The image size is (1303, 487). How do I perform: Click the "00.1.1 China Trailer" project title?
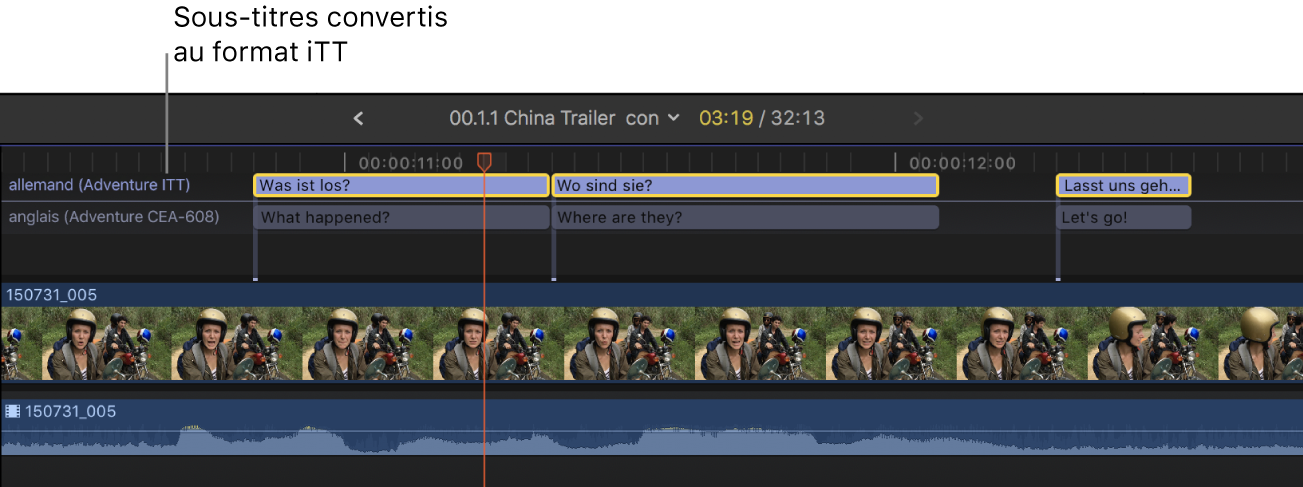click(532, 118)
